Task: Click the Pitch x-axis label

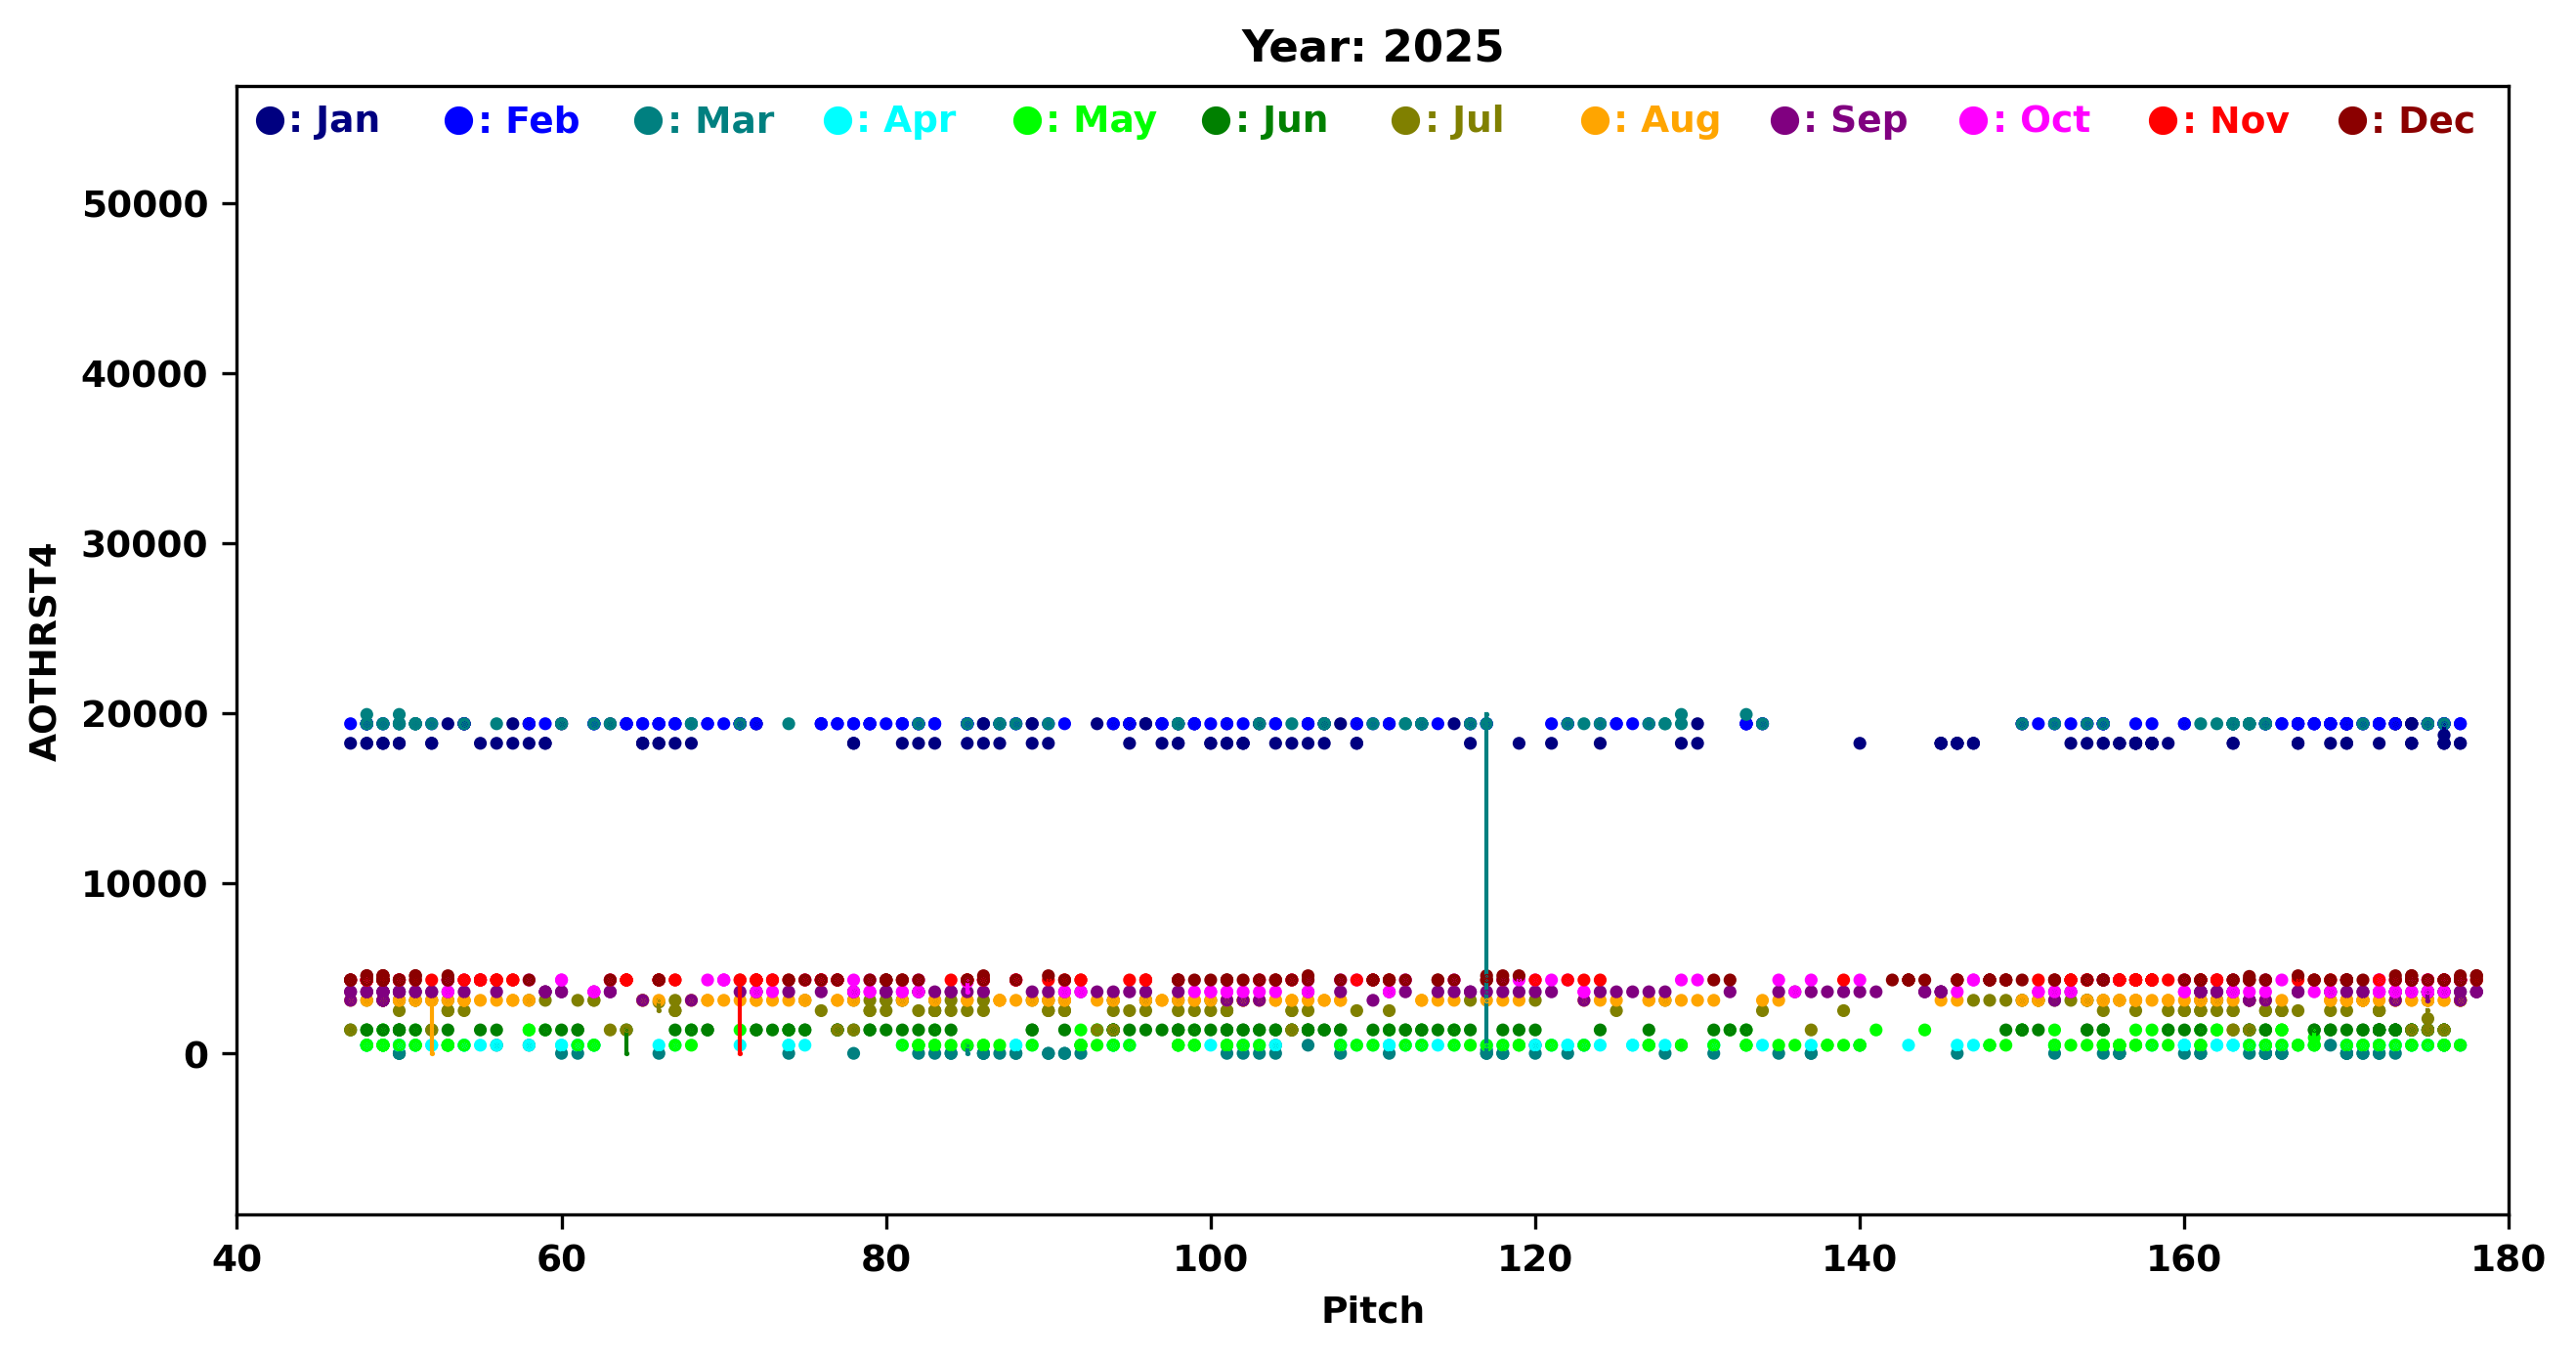Action: pos(1372,1310)
